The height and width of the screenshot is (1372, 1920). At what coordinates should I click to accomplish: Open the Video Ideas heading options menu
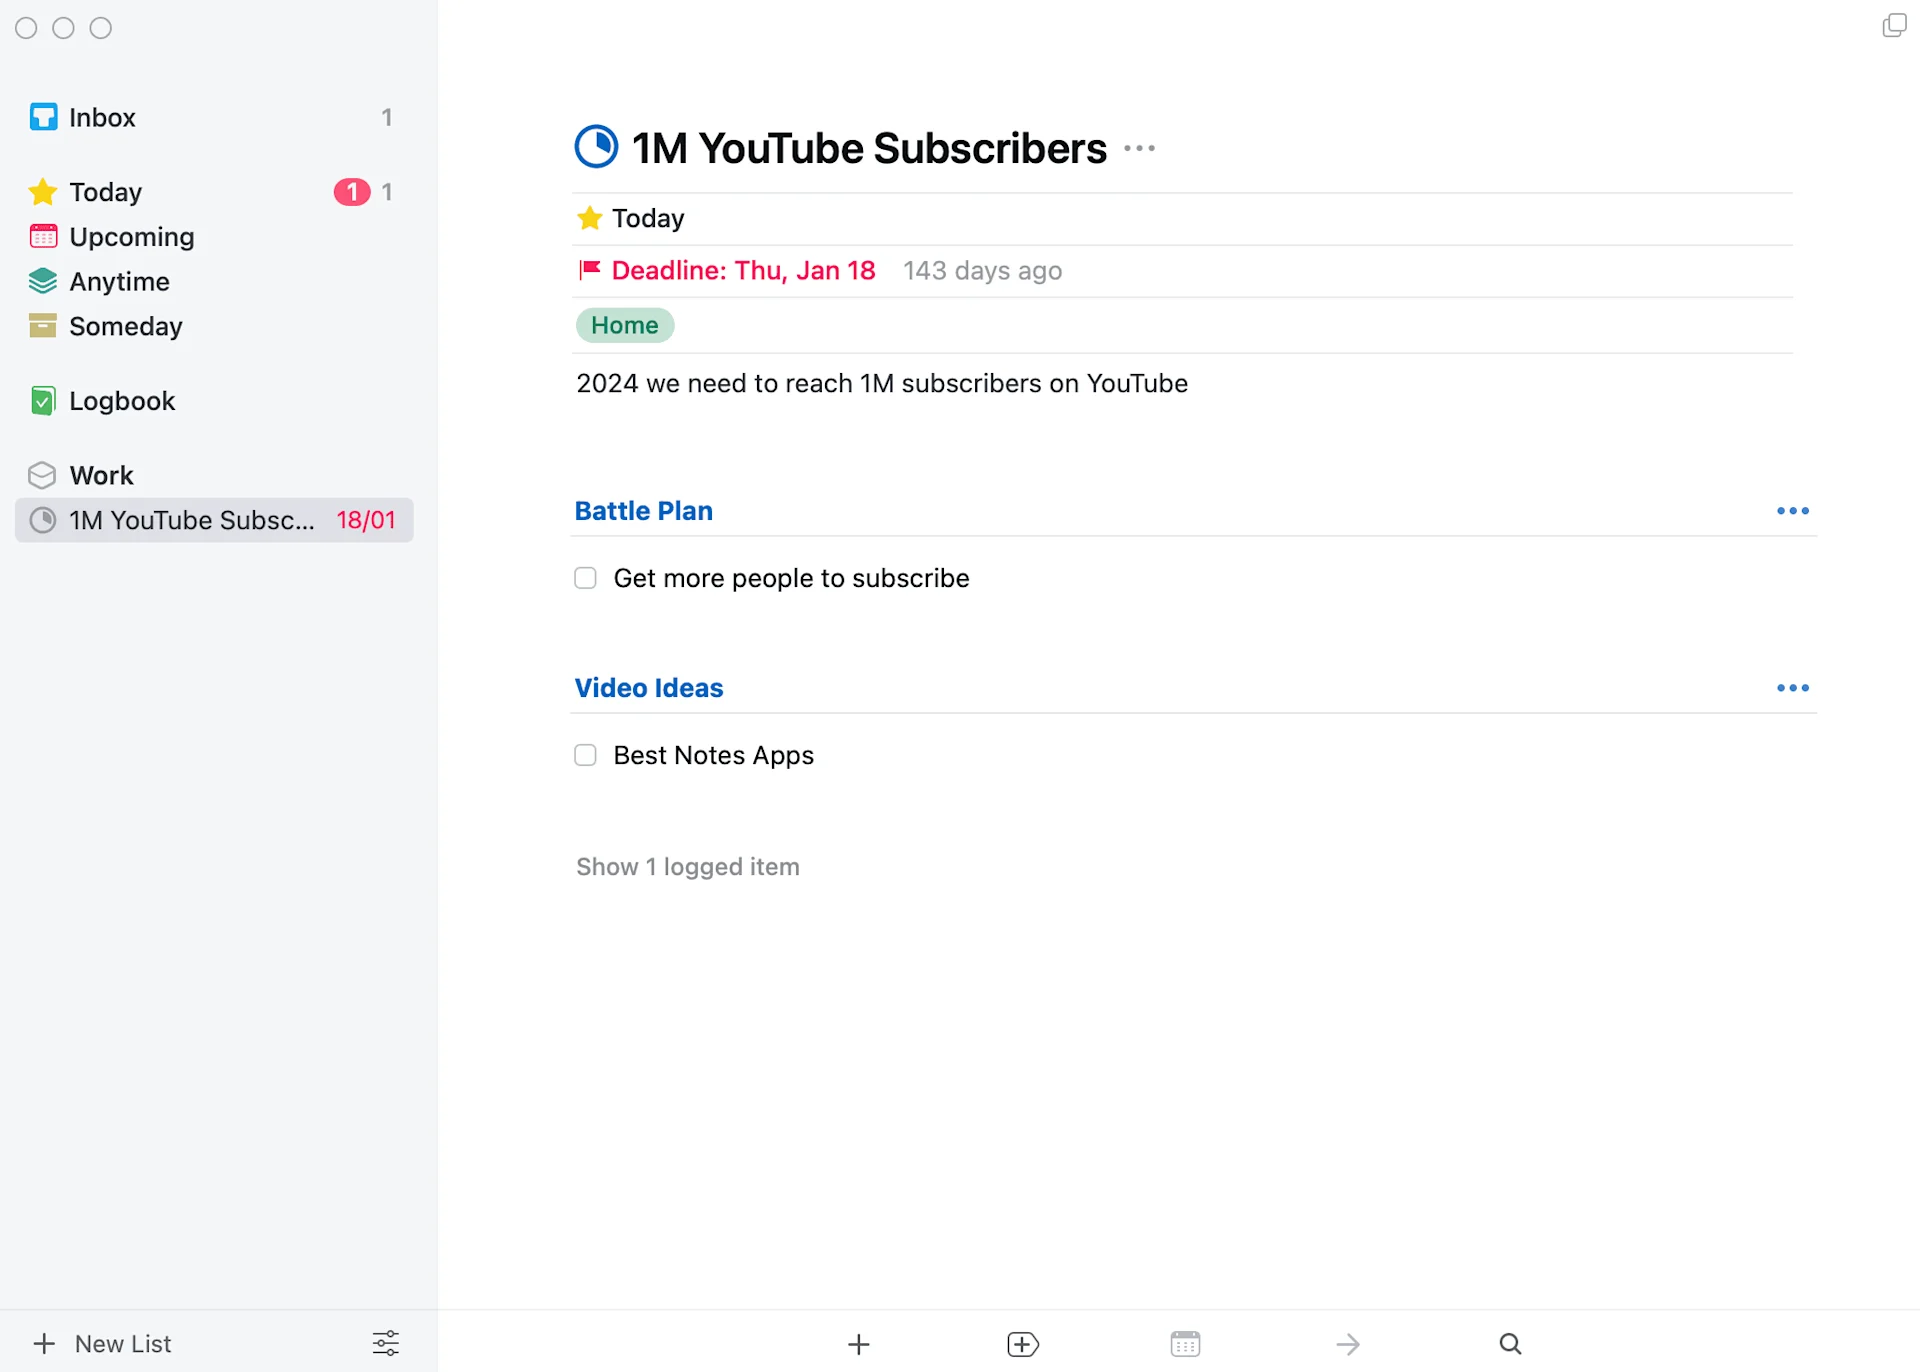point(1791,687)
